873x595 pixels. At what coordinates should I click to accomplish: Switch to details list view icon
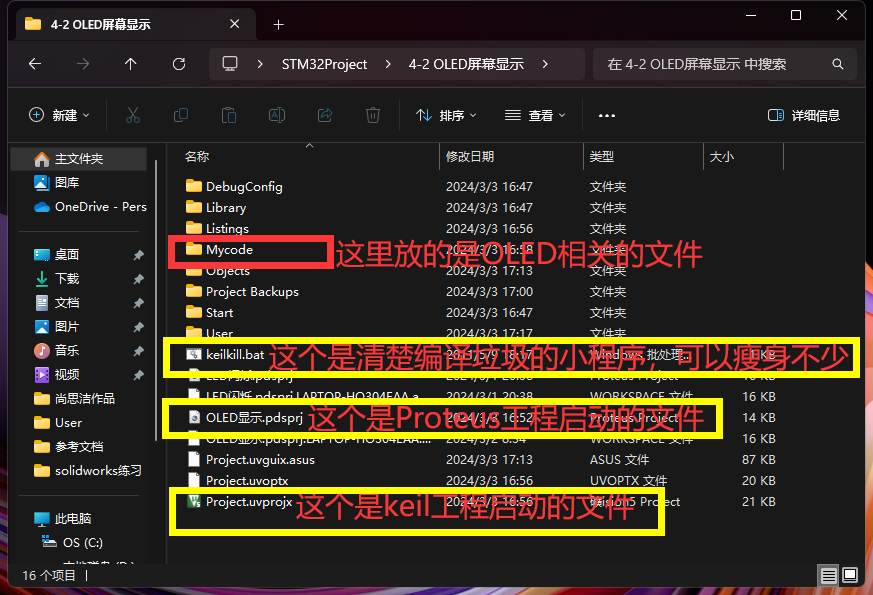click(x=828, y=575)
